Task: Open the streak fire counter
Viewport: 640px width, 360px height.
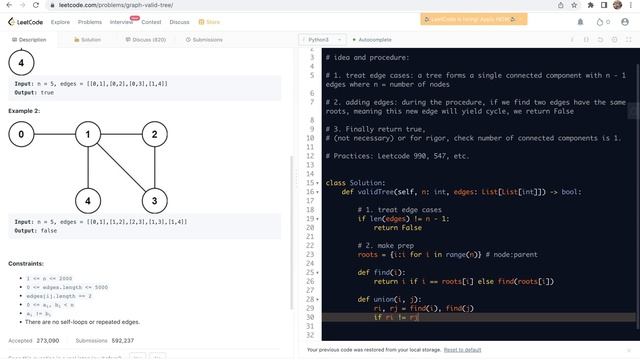Action: click(x=603, y=22)
